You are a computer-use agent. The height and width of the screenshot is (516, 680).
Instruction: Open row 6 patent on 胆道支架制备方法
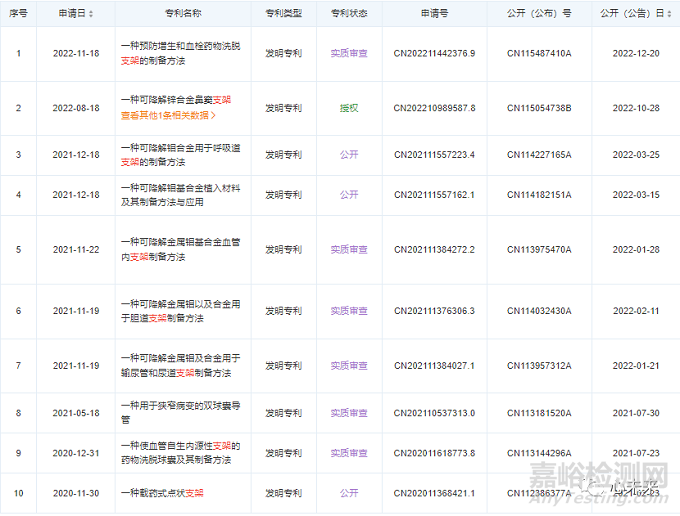coord(180,311)
